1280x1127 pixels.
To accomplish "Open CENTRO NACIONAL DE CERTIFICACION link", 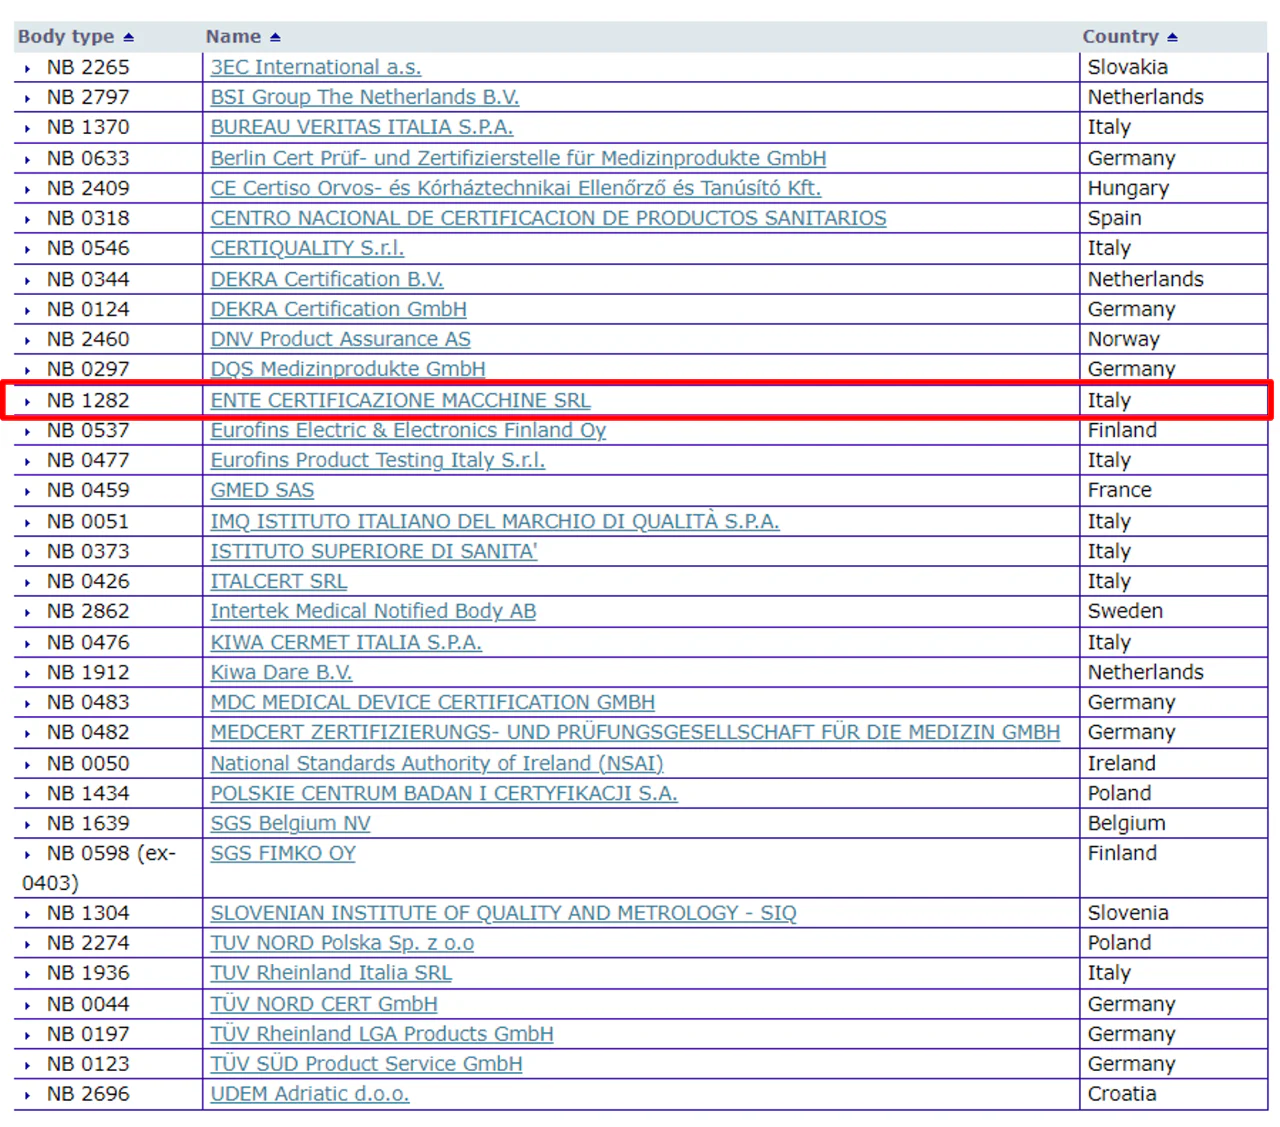I will click(x=548, y=218).
